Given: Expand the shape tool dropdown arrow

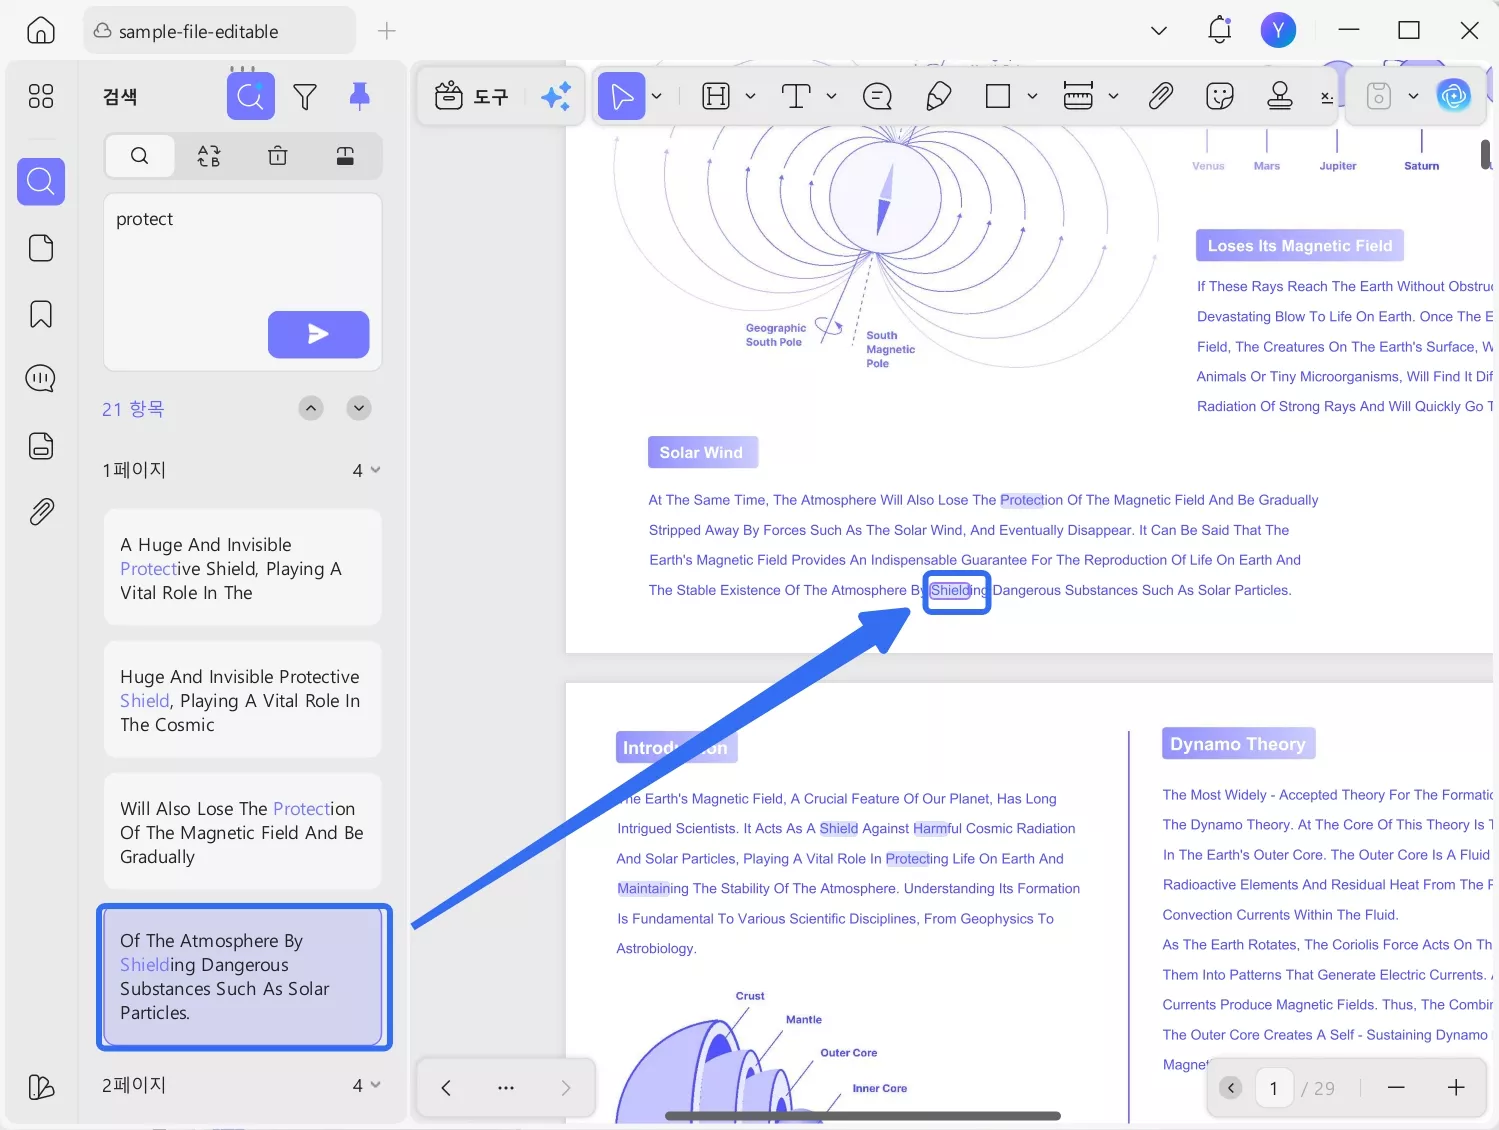Looking at the screenshot, I should tap(1032, 96).
